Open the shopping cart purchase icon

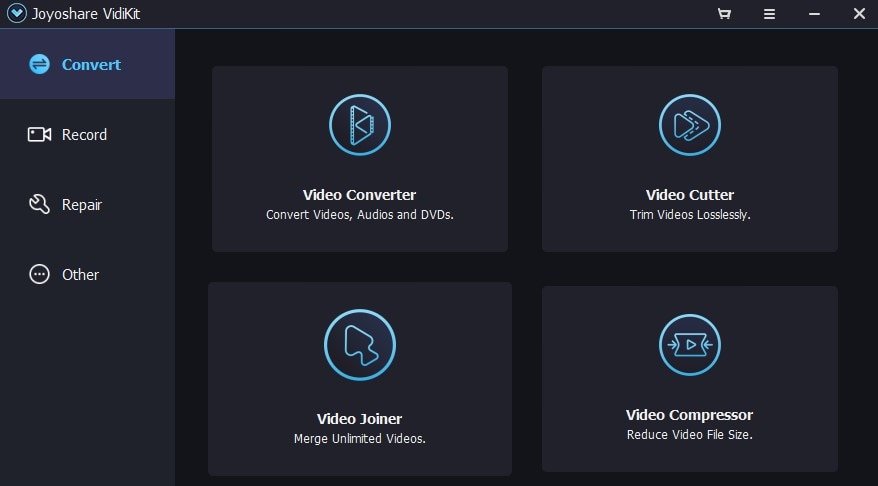[x=724, y=13]
